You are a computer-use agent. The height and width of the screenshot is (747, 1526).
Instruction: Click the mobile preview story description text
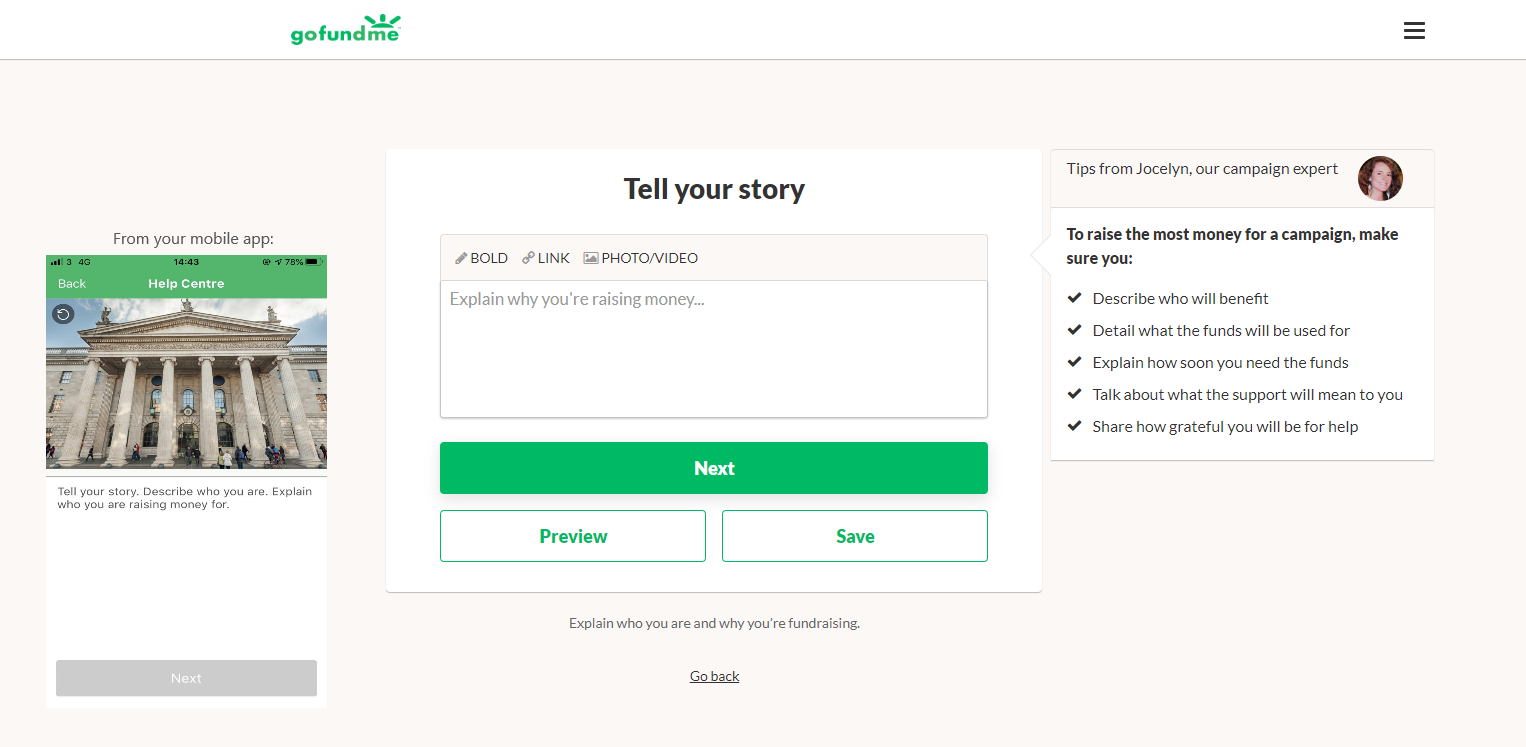[185, 498]
